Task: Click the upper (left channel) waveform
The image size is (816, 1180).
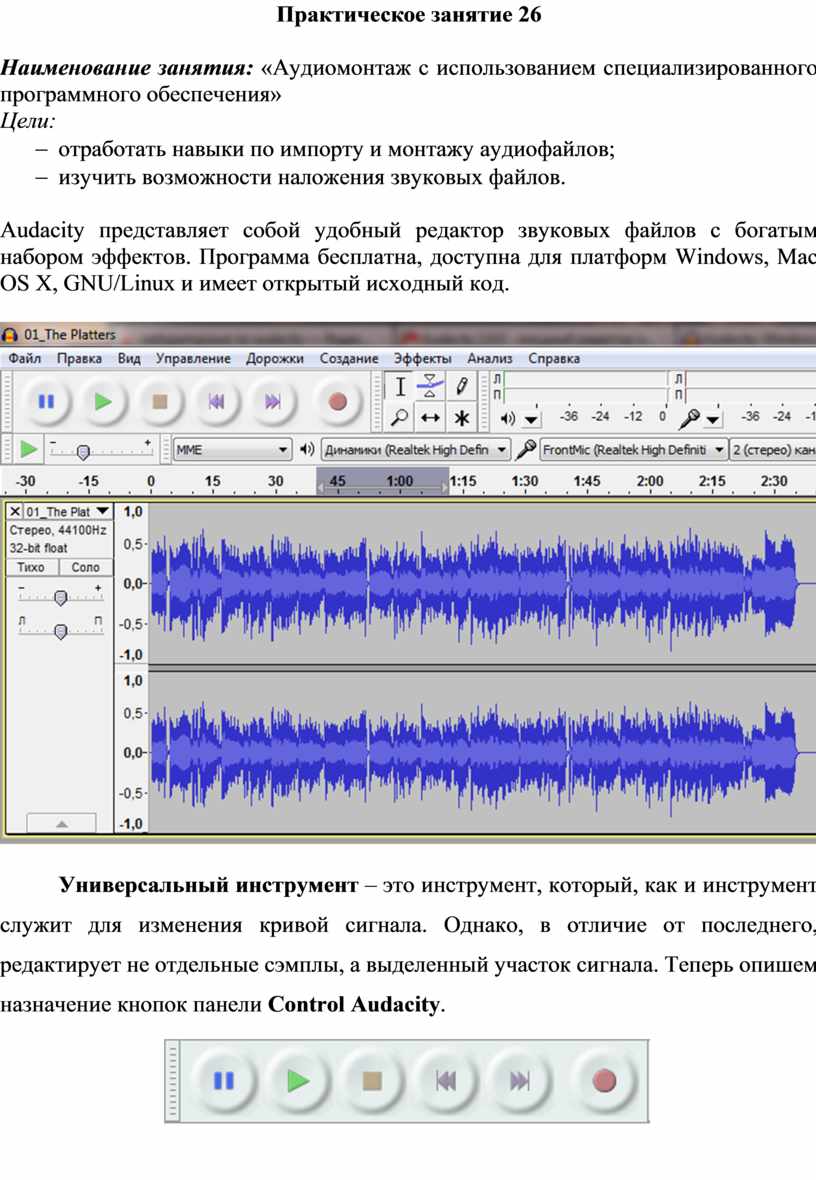Action: [x=482, y=583]
